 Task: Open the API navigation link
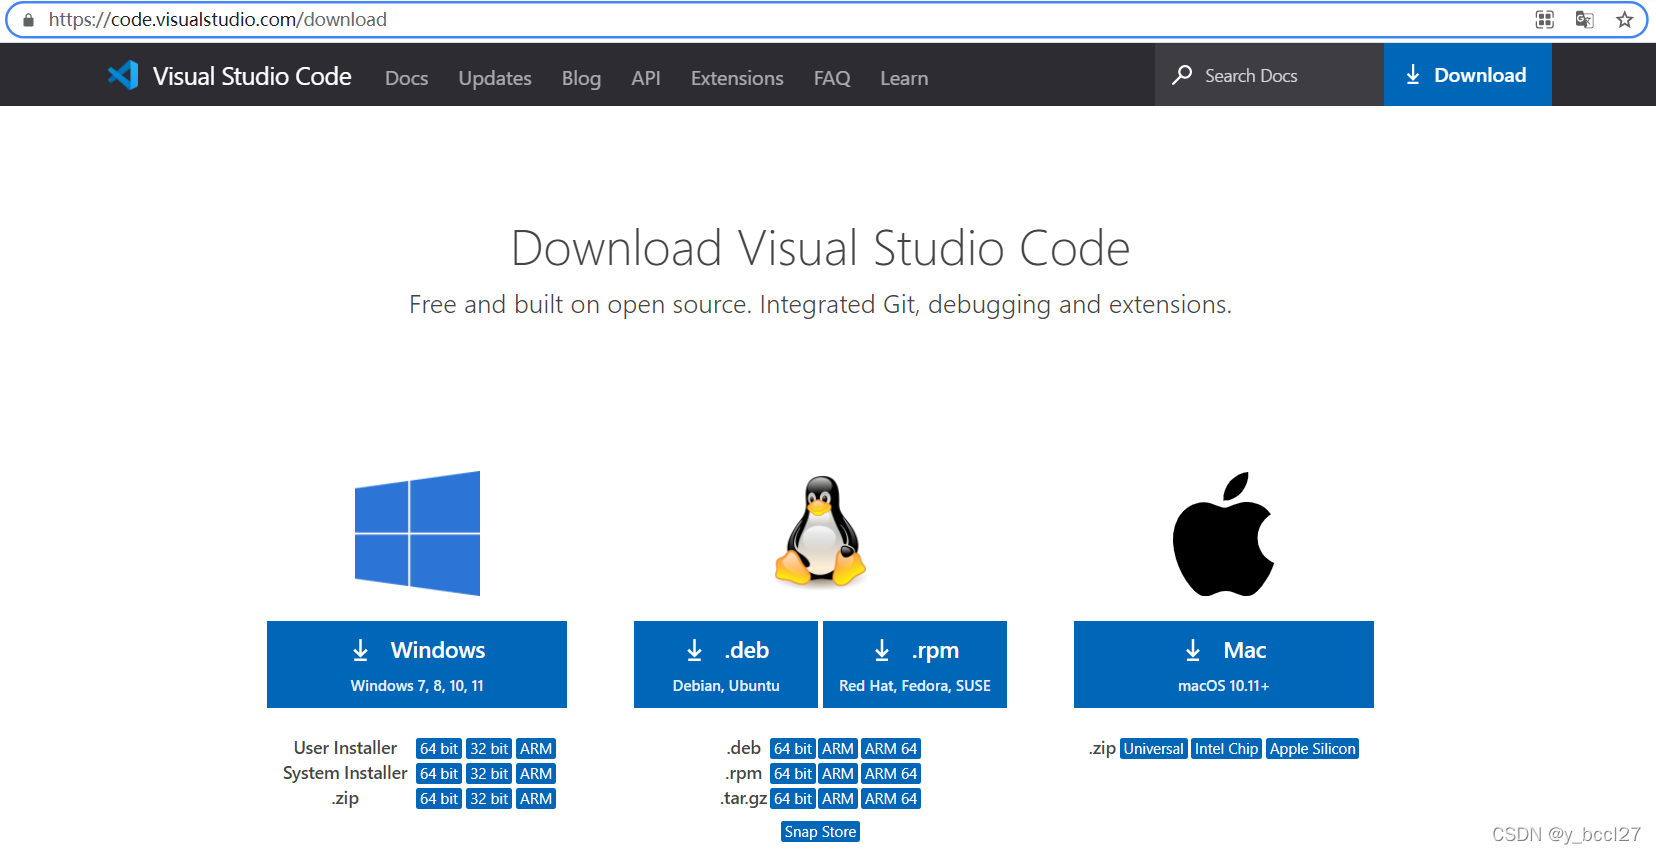click(x=646, y=78)
